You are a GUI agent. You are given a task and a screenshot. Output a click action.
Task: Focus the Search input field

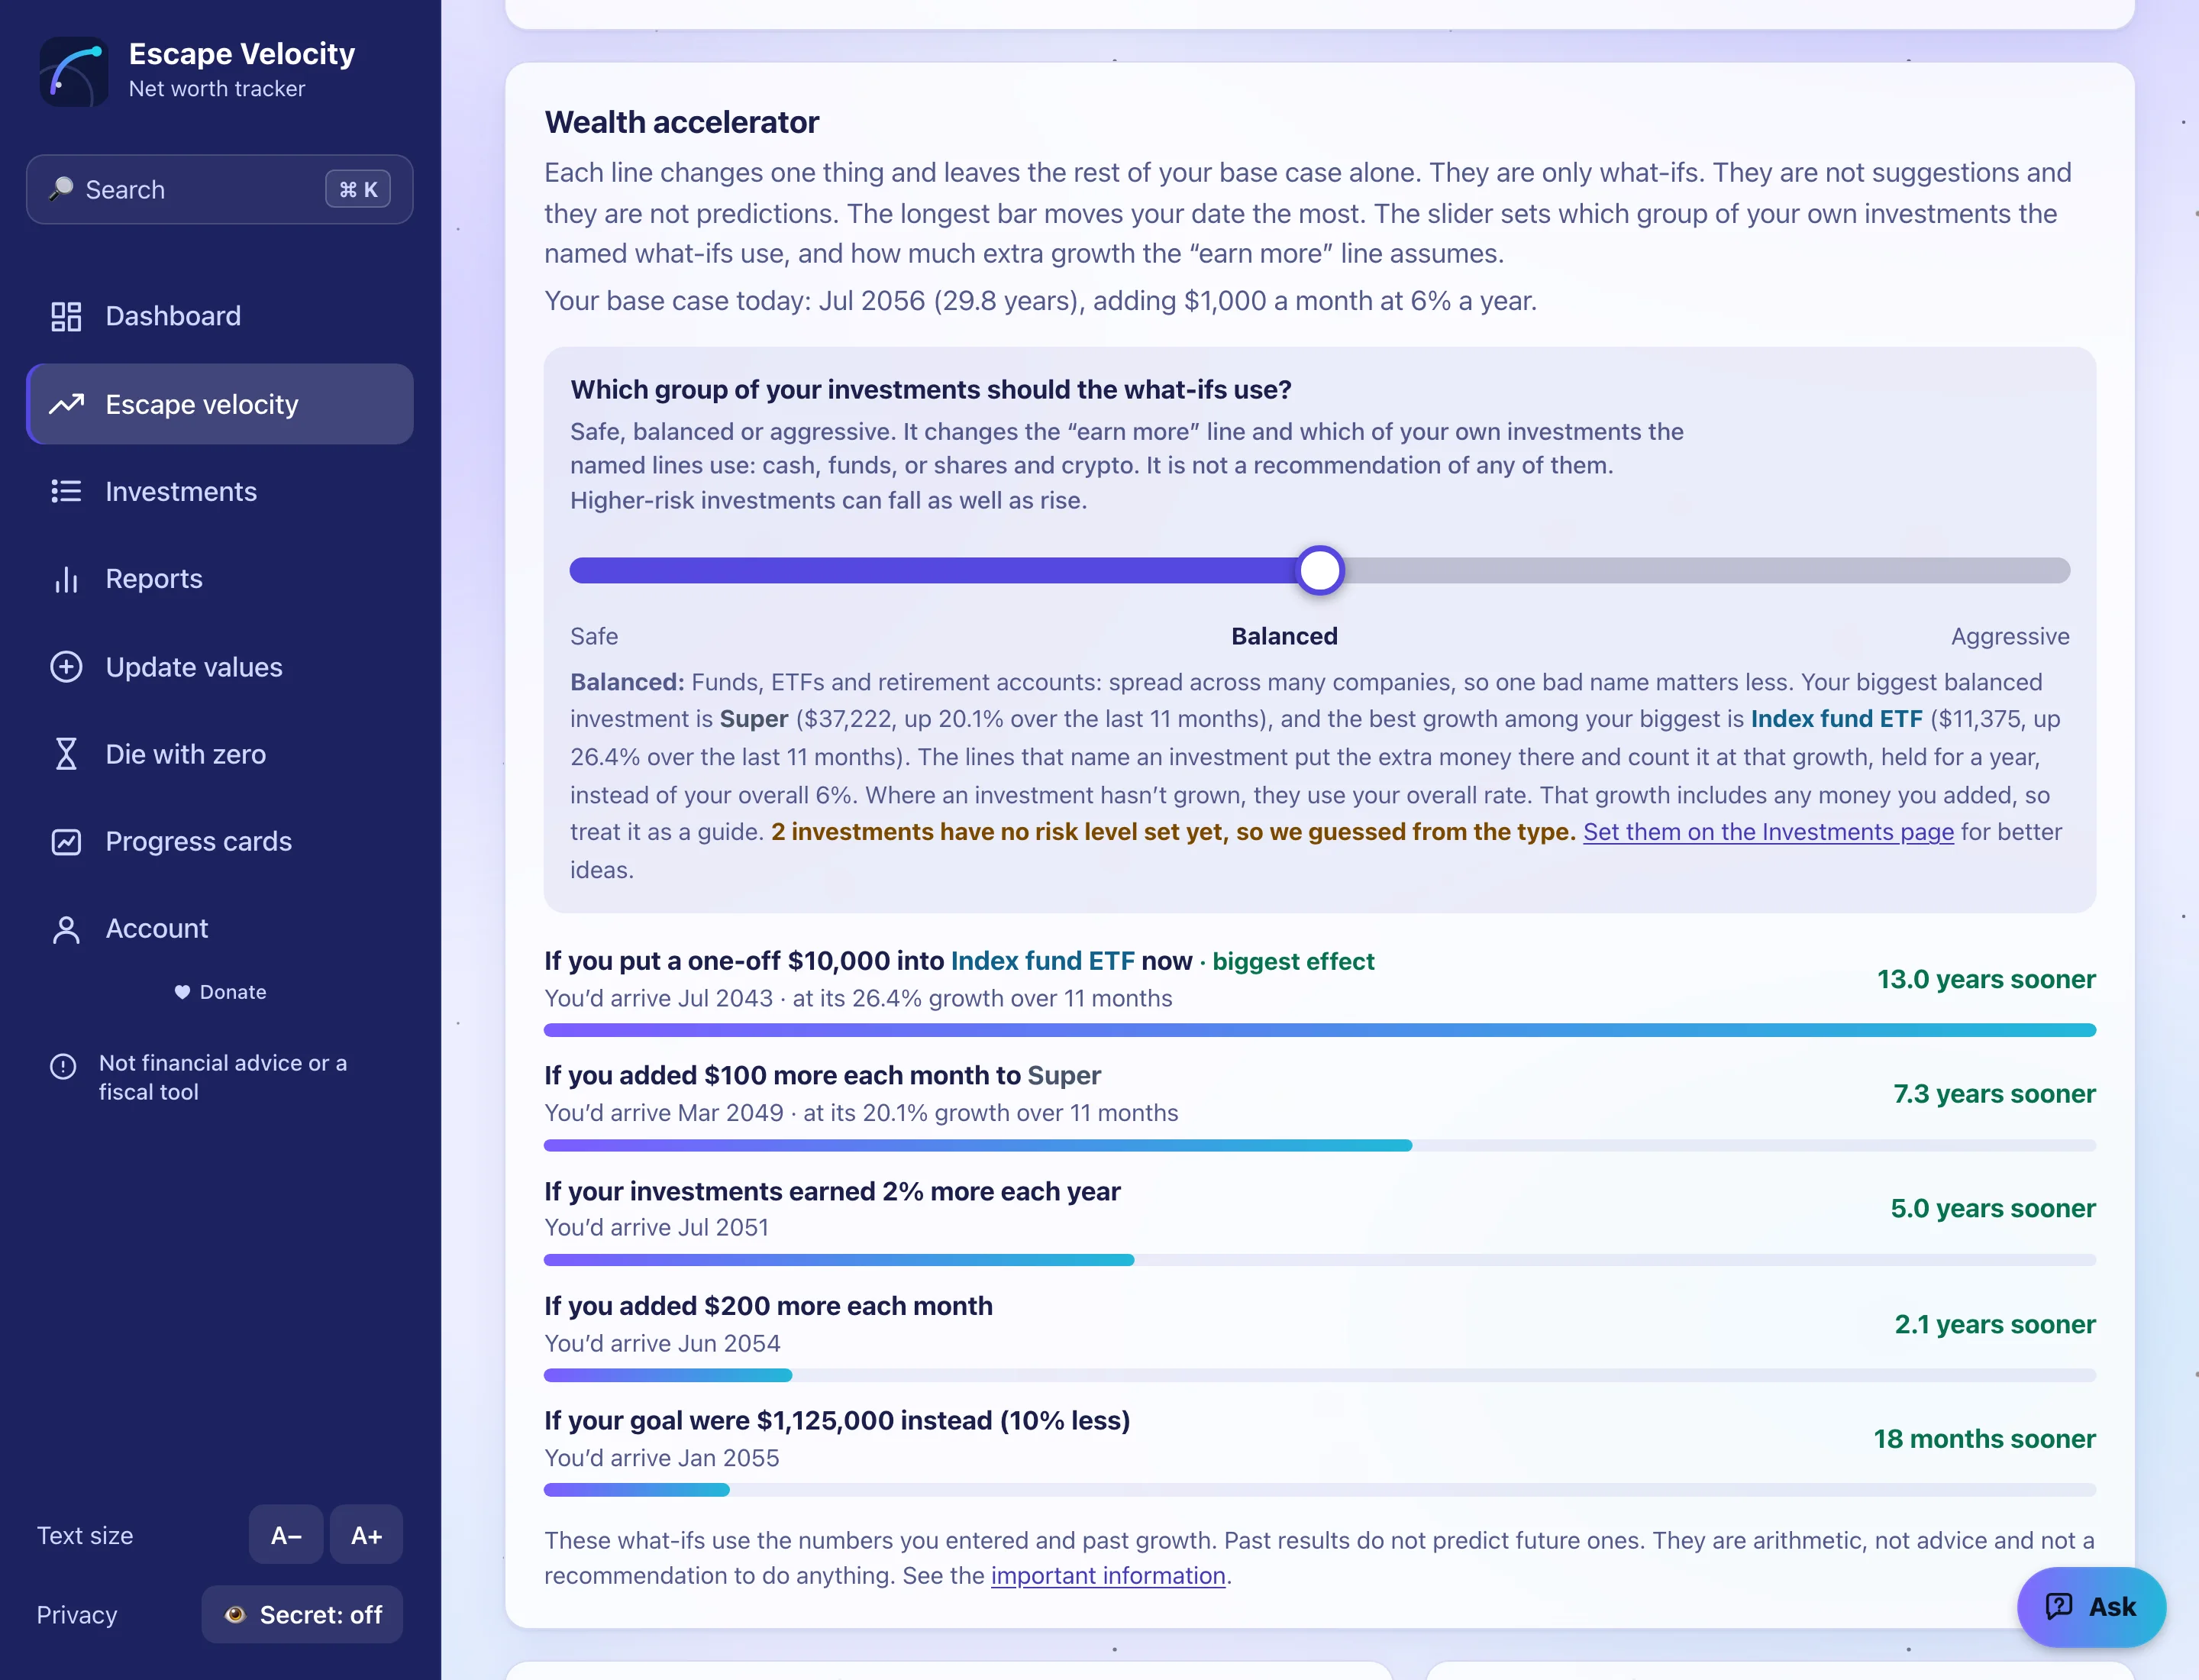(220, 189)
